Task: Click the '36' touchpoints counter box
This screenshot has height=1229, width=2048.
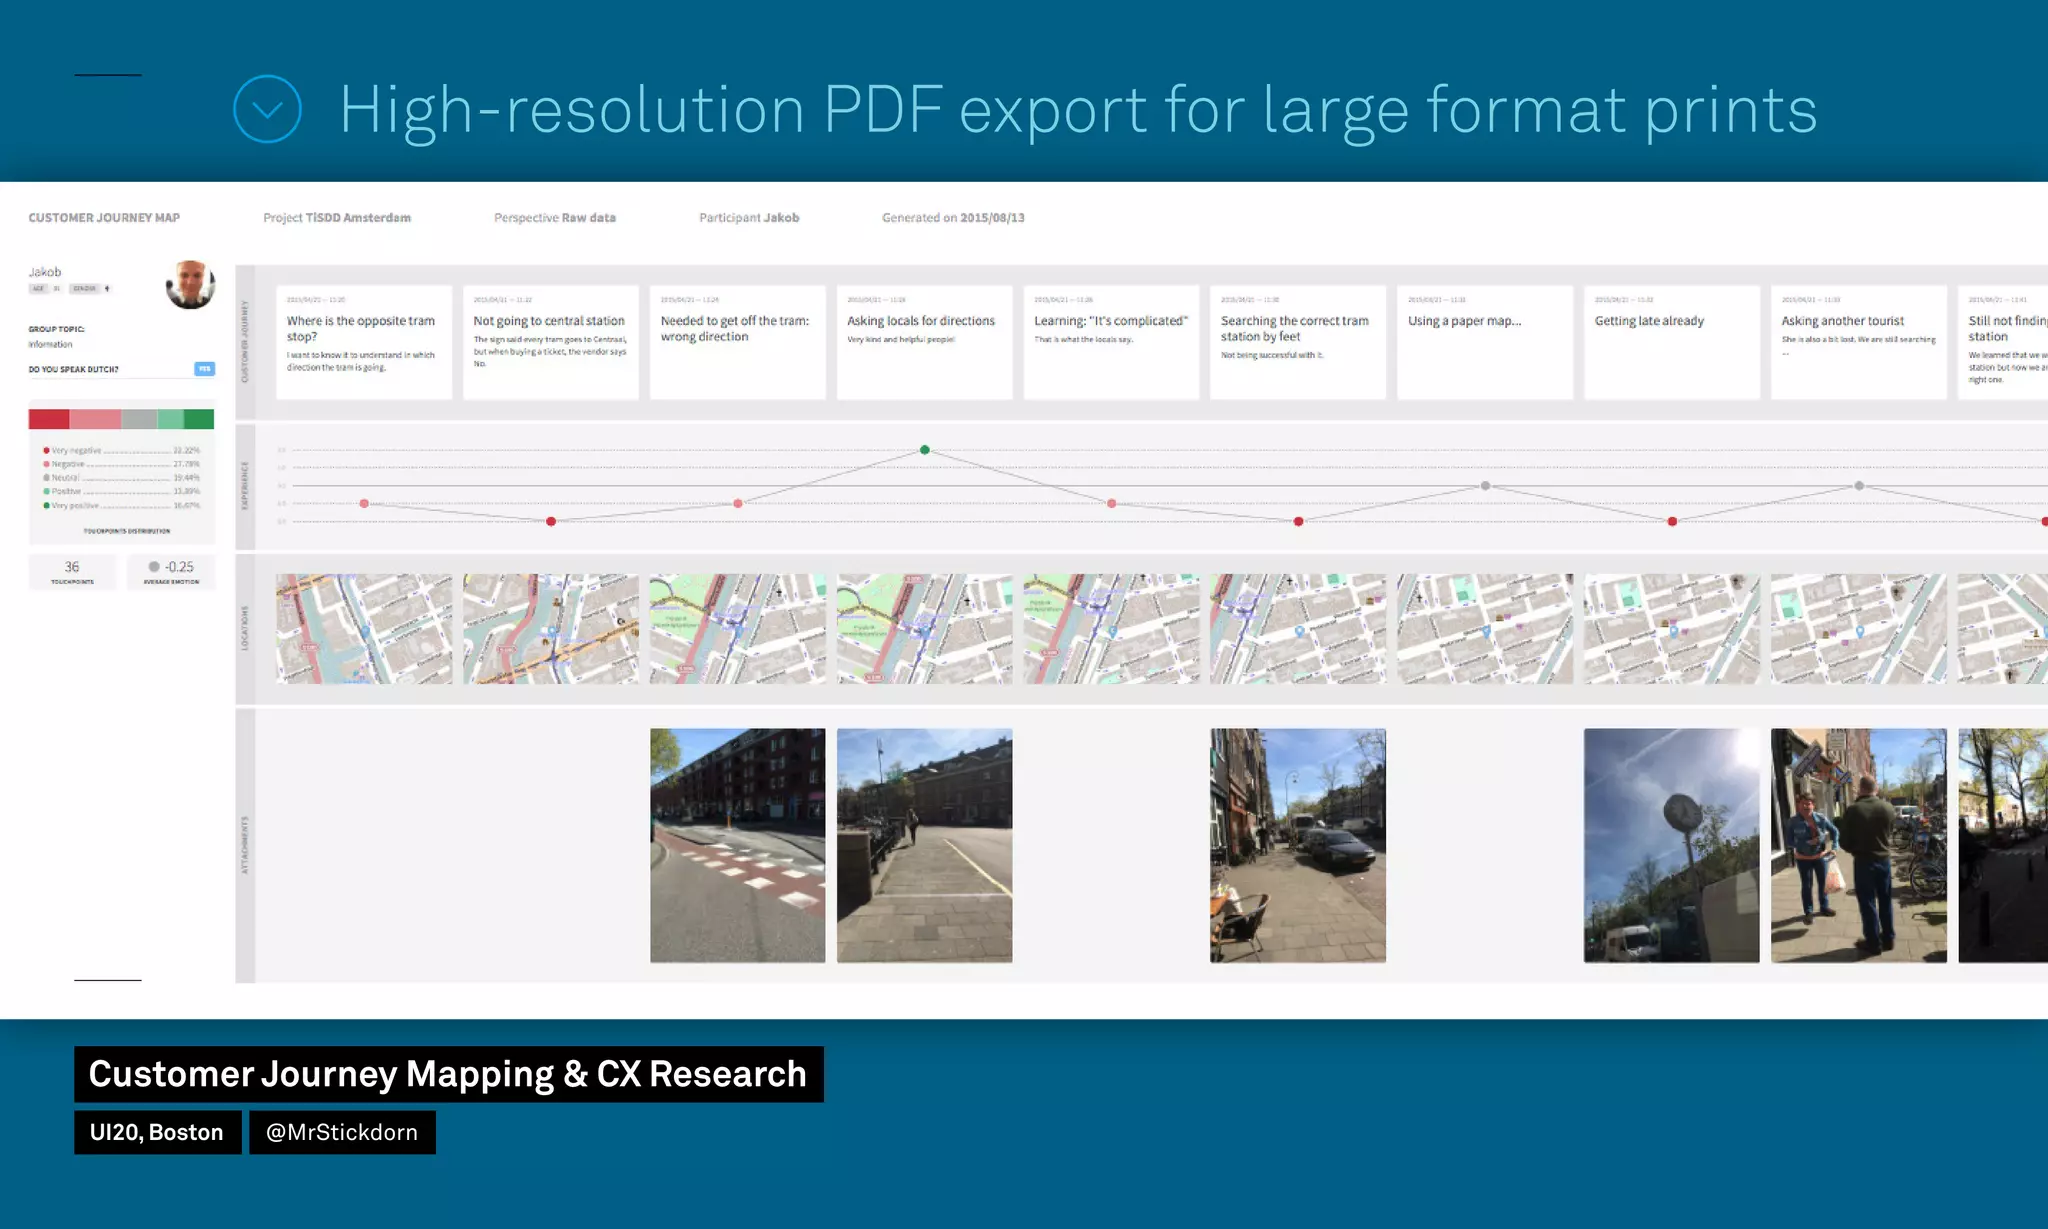Action: click(72, 572)
